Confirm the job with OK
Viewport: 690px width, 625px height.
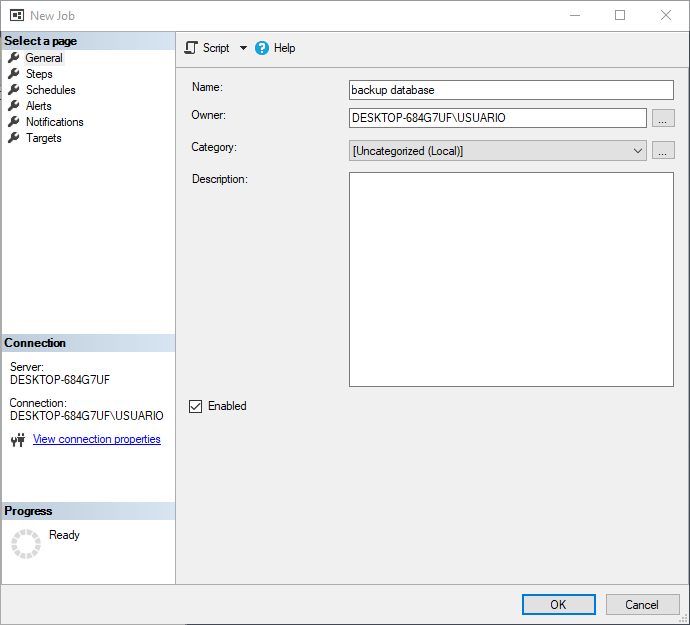(x=559, y=604)
